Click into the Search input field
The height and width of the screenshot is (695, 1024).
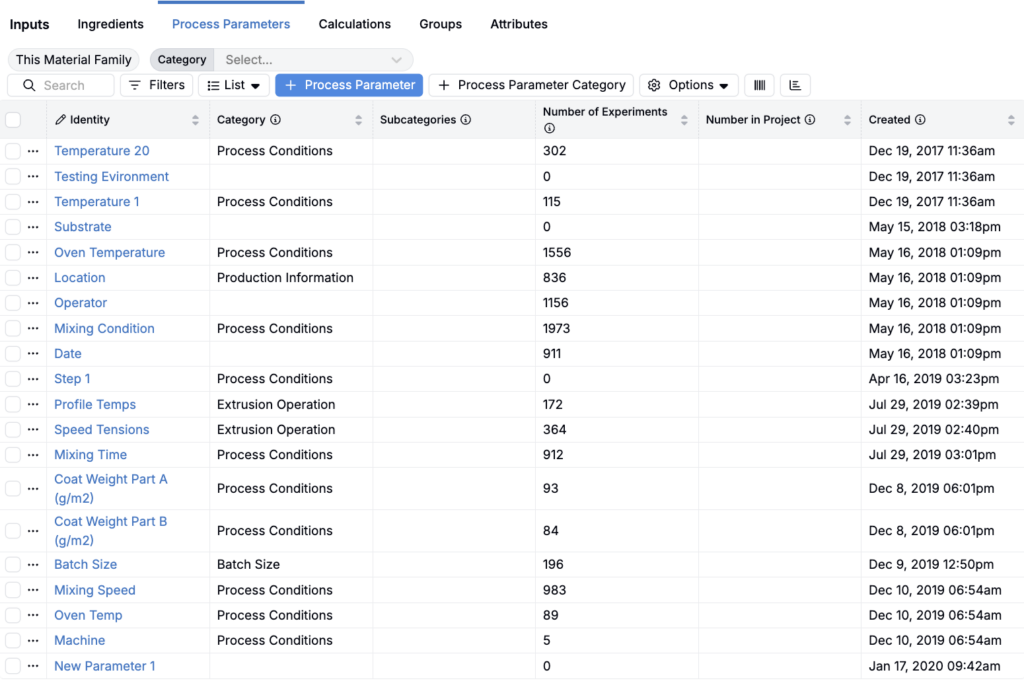tap(74, 86)
